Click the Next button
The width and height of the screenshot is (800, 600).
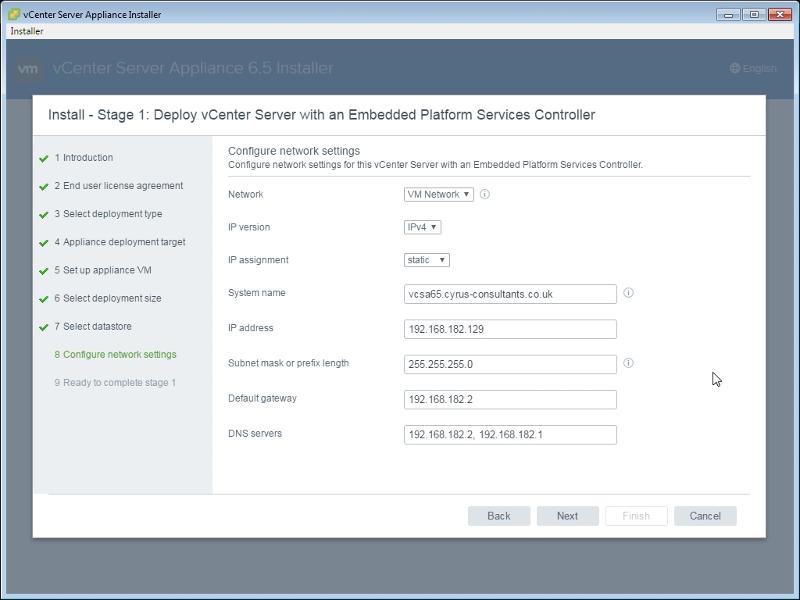(567, 516)
